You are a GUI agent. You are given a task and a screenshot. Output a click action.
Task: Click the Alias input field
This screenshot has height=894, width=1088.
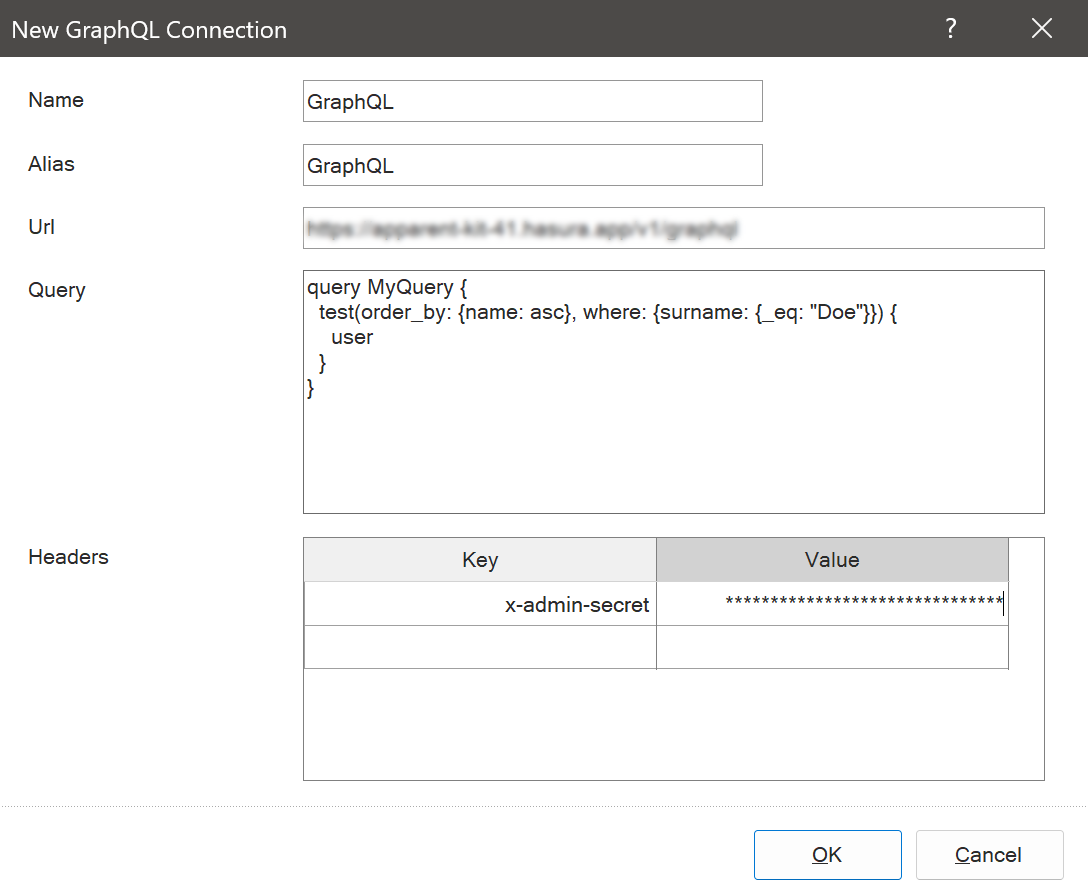point(533,165)
